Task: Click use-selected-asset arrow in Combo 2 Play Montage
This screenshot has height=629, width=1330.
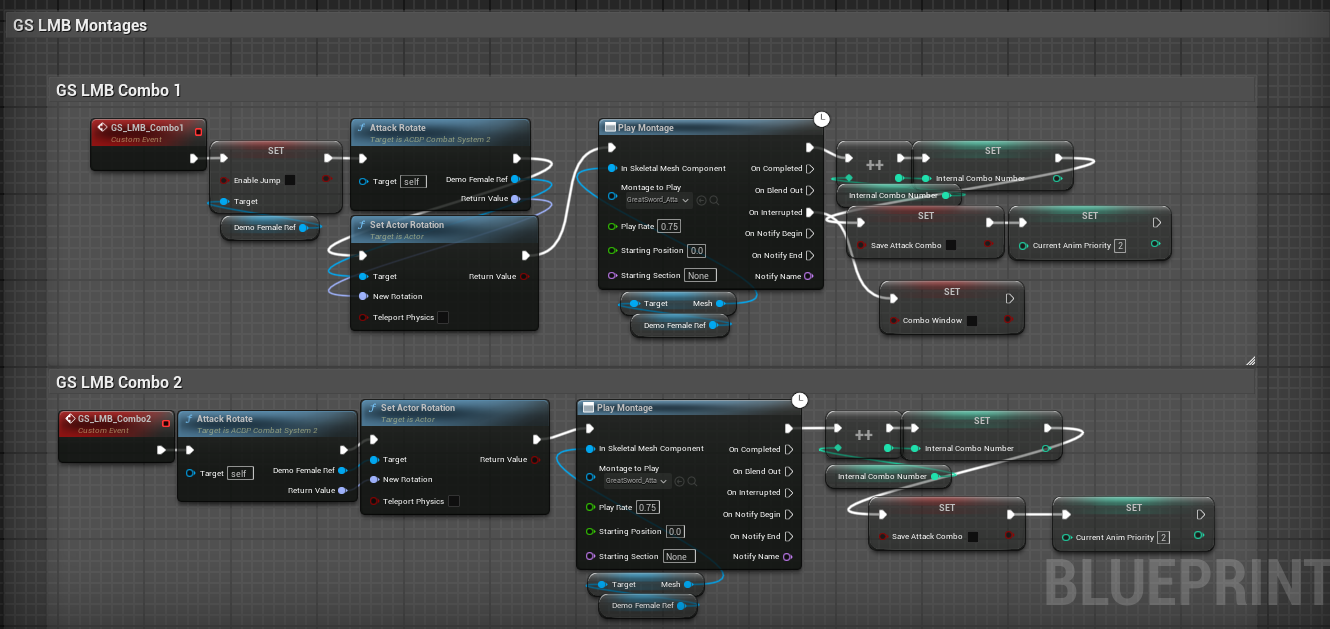Action: click(x=680, y=481)
